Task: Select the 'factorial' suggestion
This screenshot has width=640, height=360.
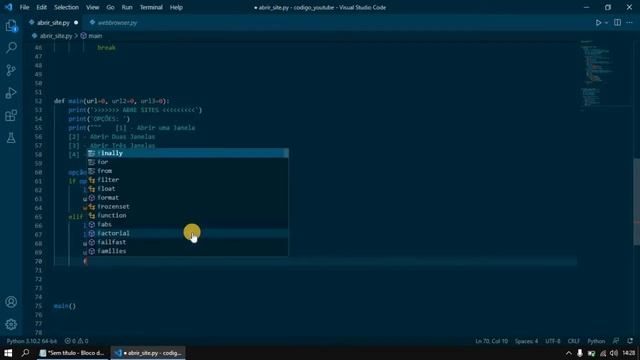Action: [188, 233]
